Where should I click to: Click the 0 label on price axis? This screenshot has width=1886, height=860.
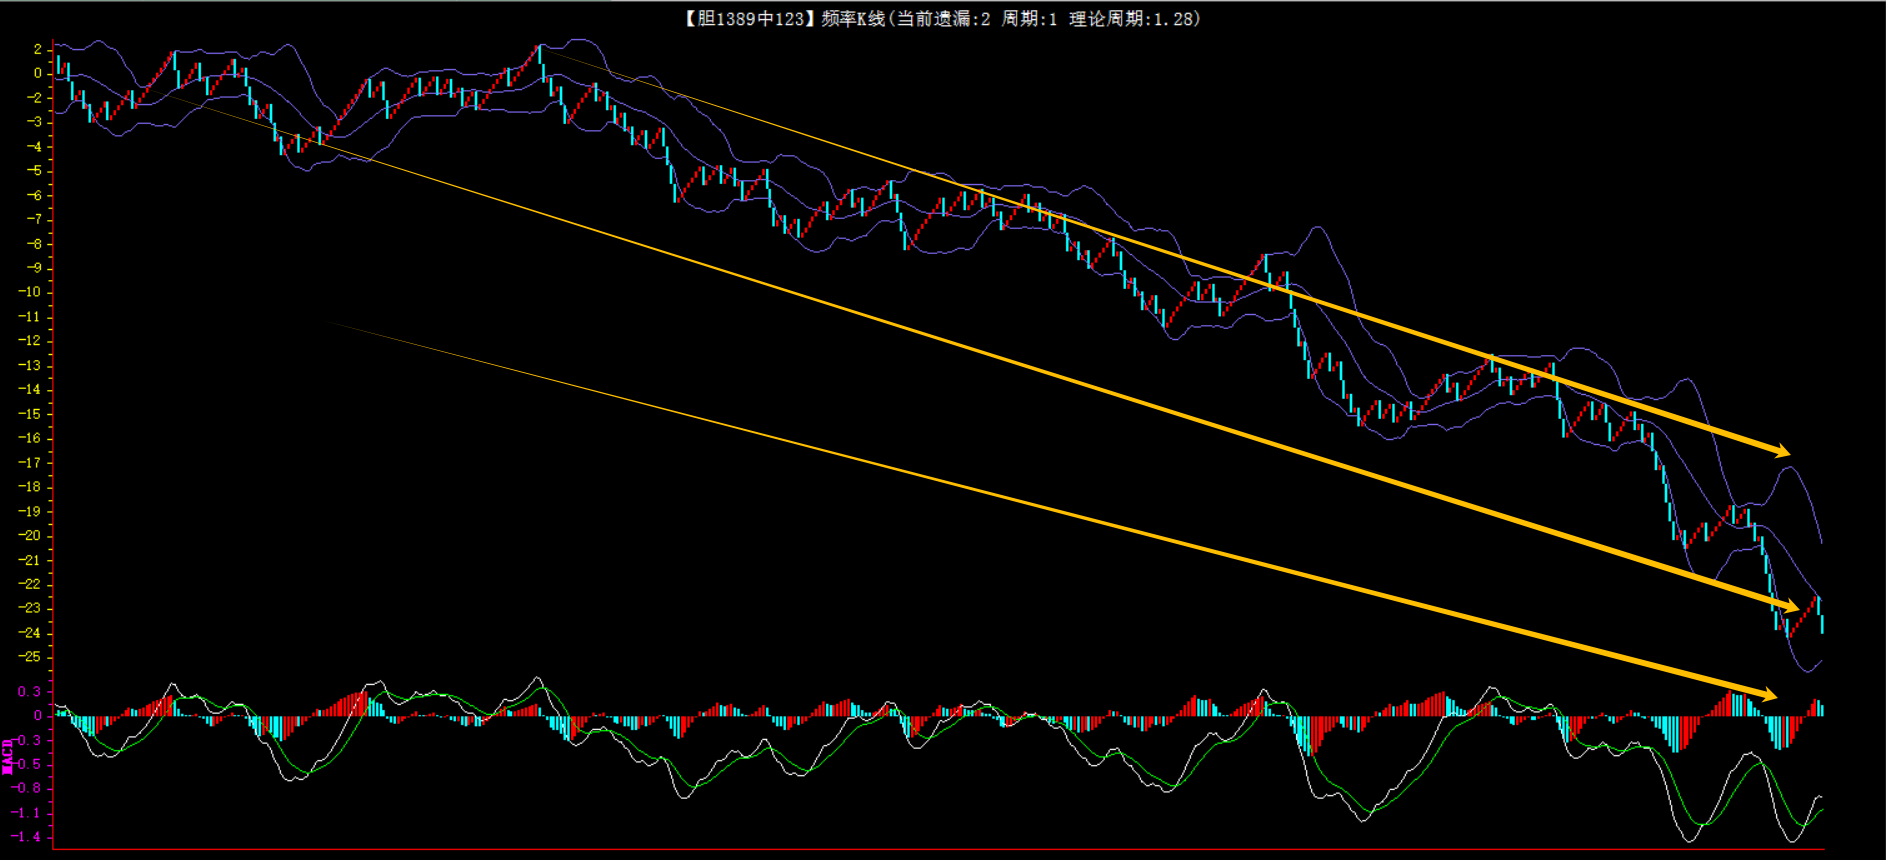(37, 73)
